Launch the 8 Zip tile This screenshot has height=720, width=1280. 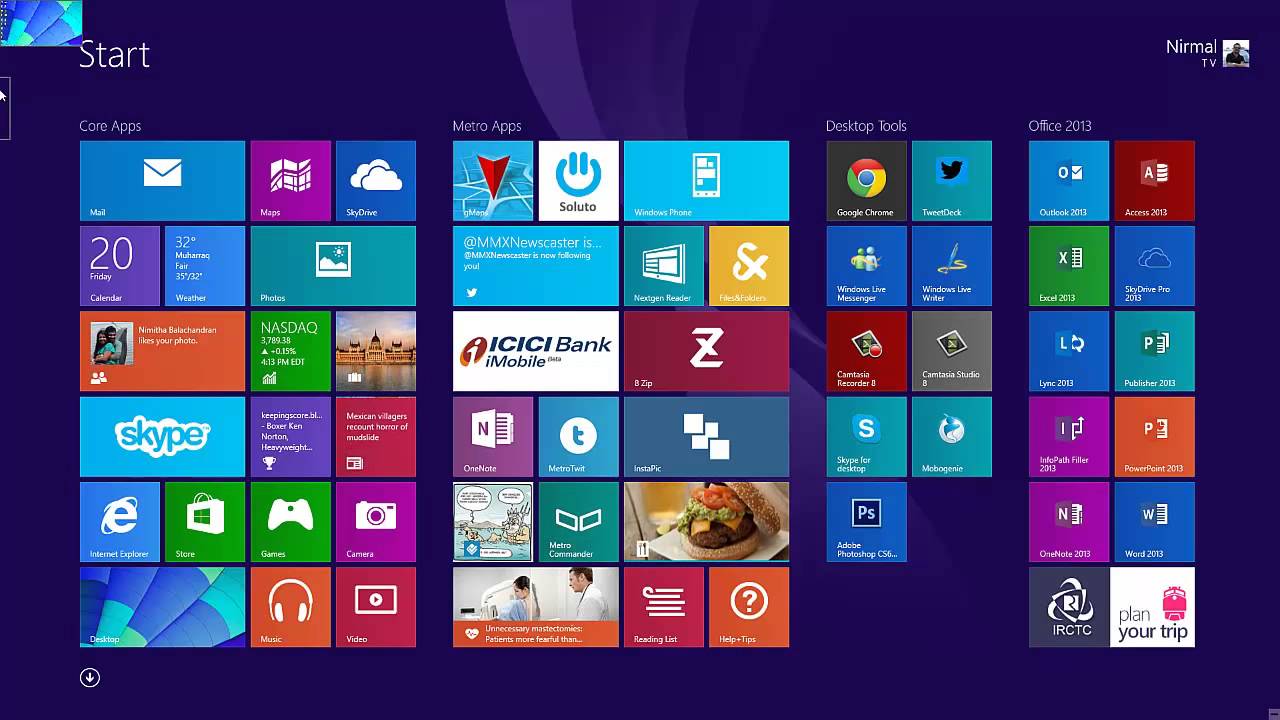(706, 351)
